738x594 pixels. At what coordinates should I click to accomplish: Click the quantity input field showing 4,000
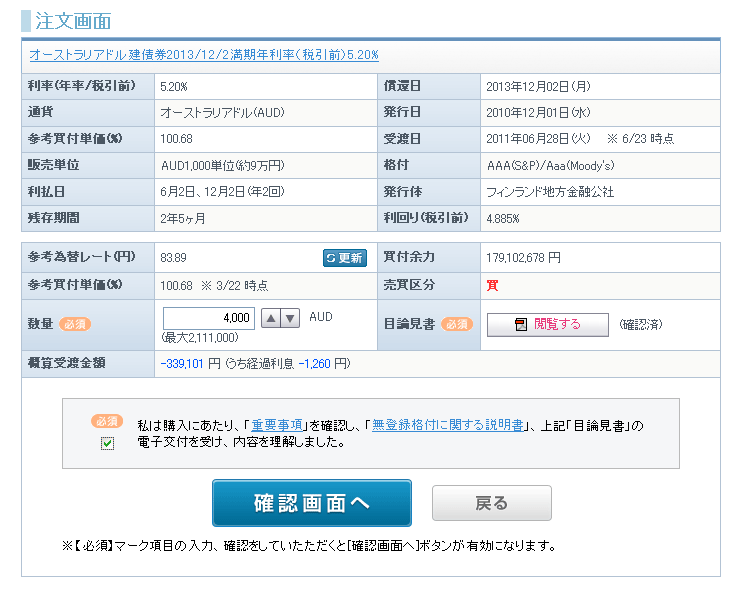(x=208, y=318)
